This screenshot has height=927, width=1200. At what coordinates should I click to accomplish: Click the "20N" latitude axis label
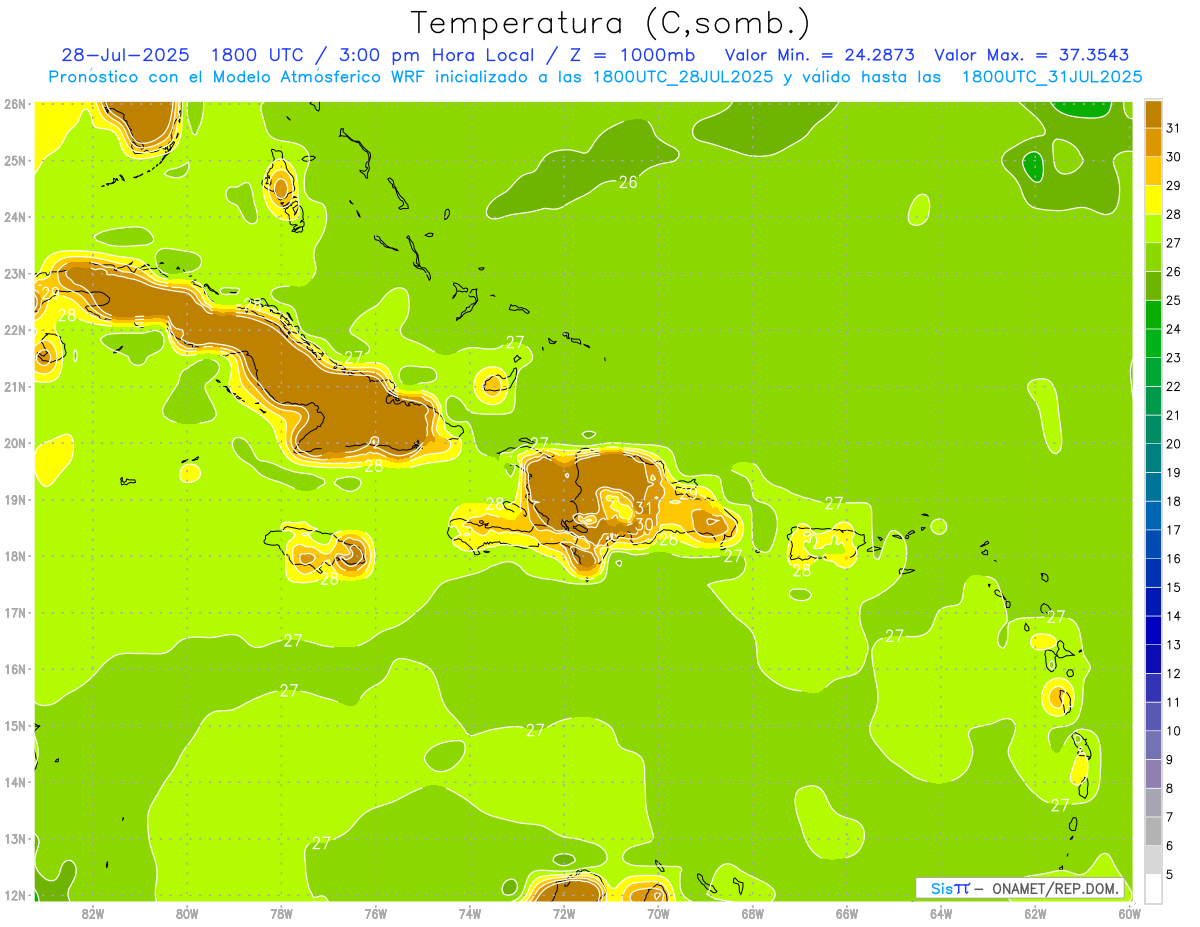click(x=15, y=443)
